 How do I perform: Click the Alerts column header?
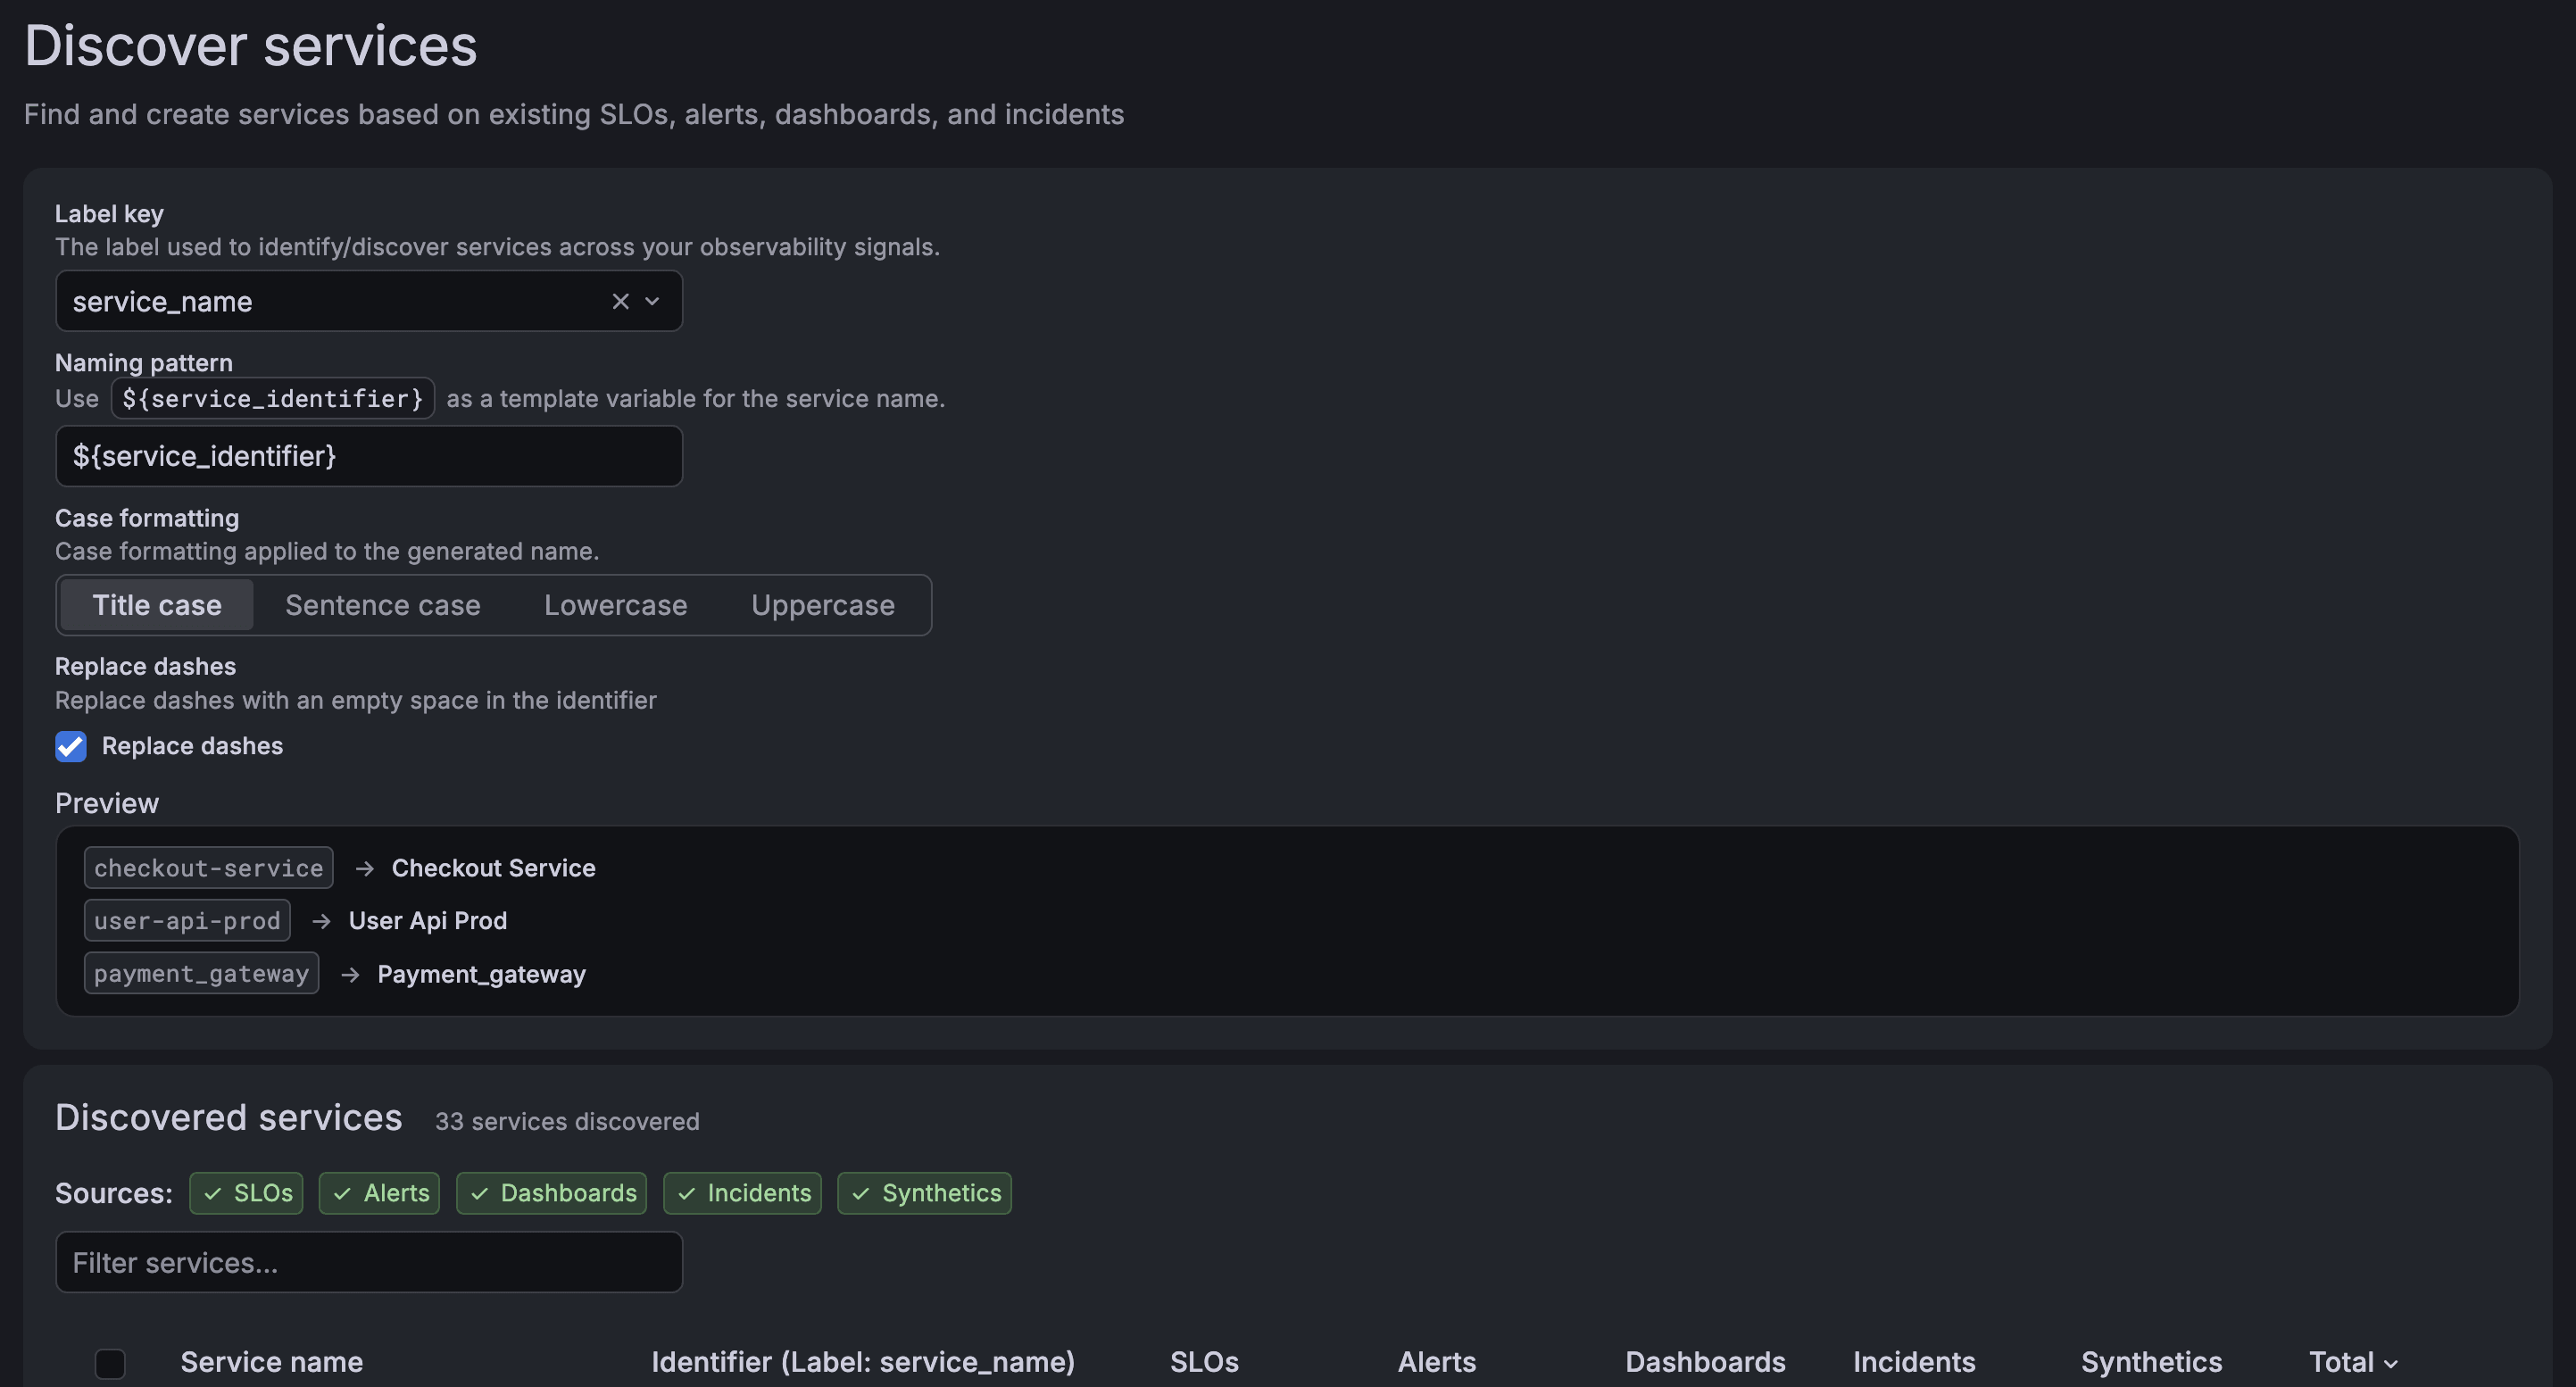tap(1436, 1362)
